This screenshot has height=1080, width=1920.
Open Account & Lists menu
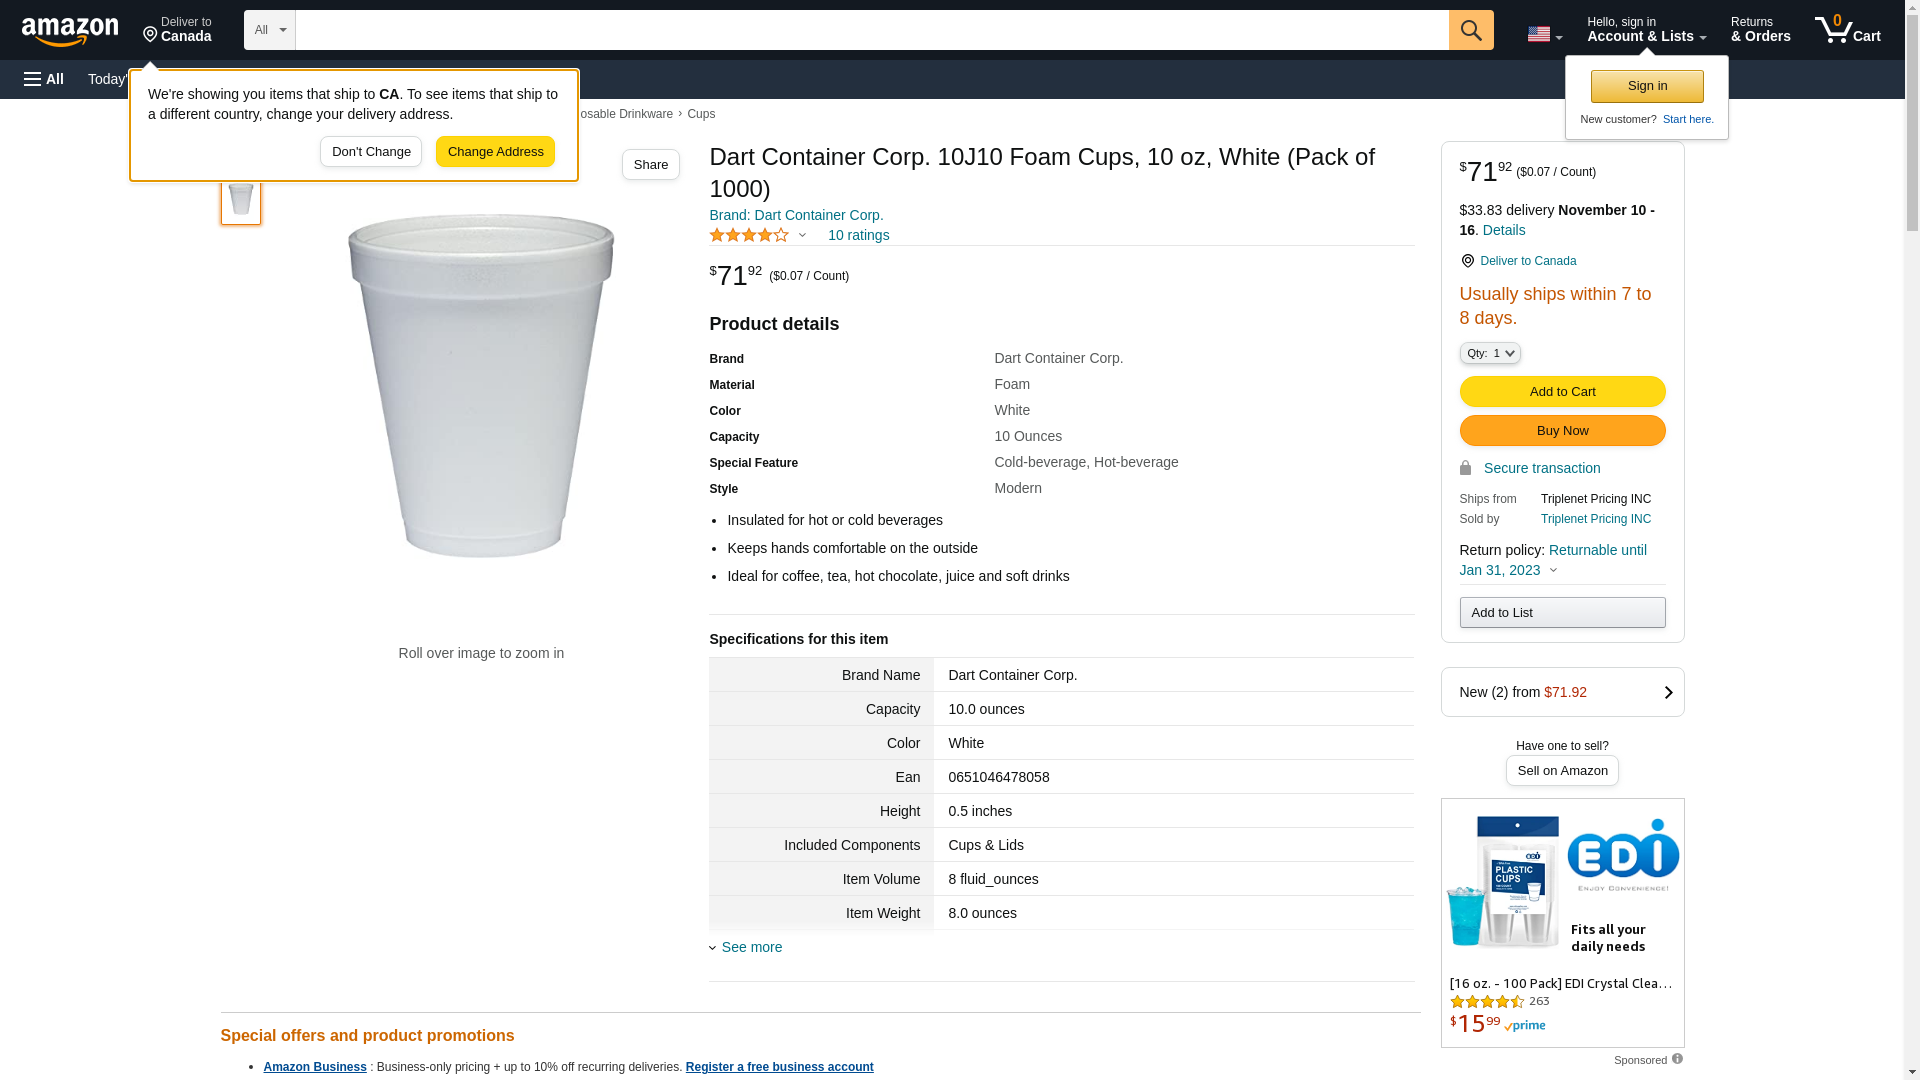click(x=1646, y=30)
